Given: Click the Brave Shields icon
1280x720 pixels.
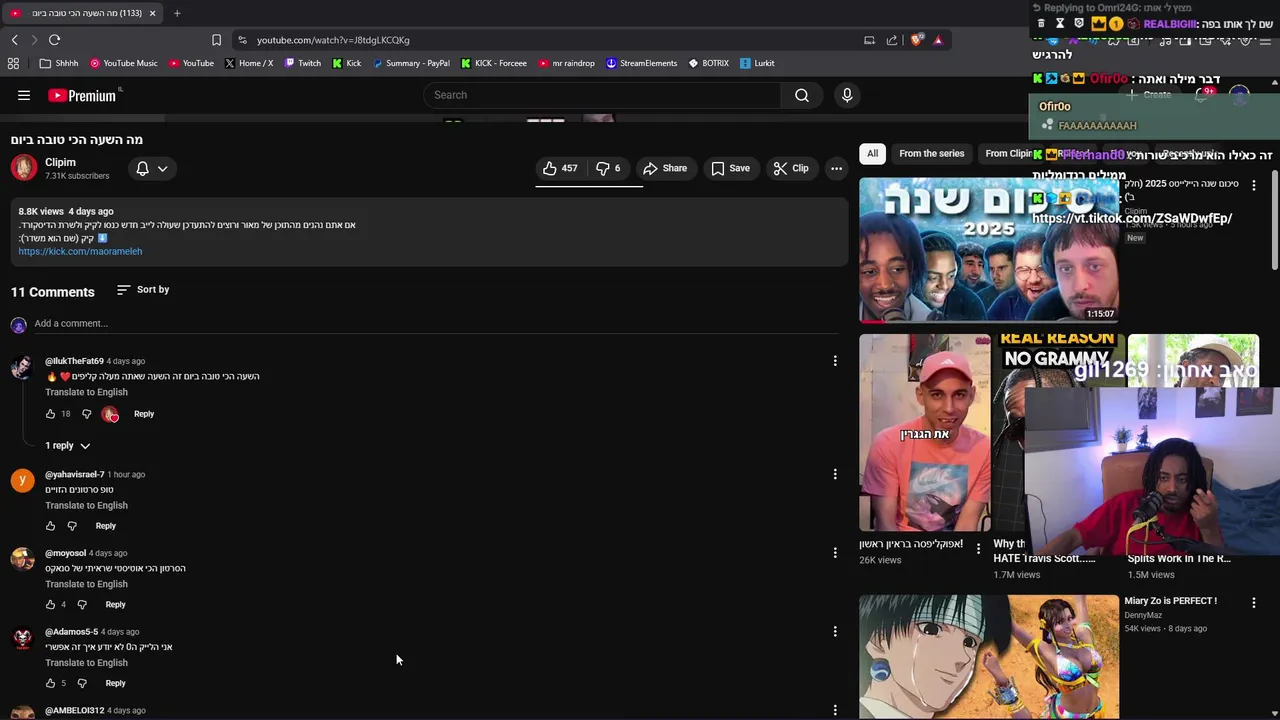Looking at the screenshot, I should click(916, 40).
